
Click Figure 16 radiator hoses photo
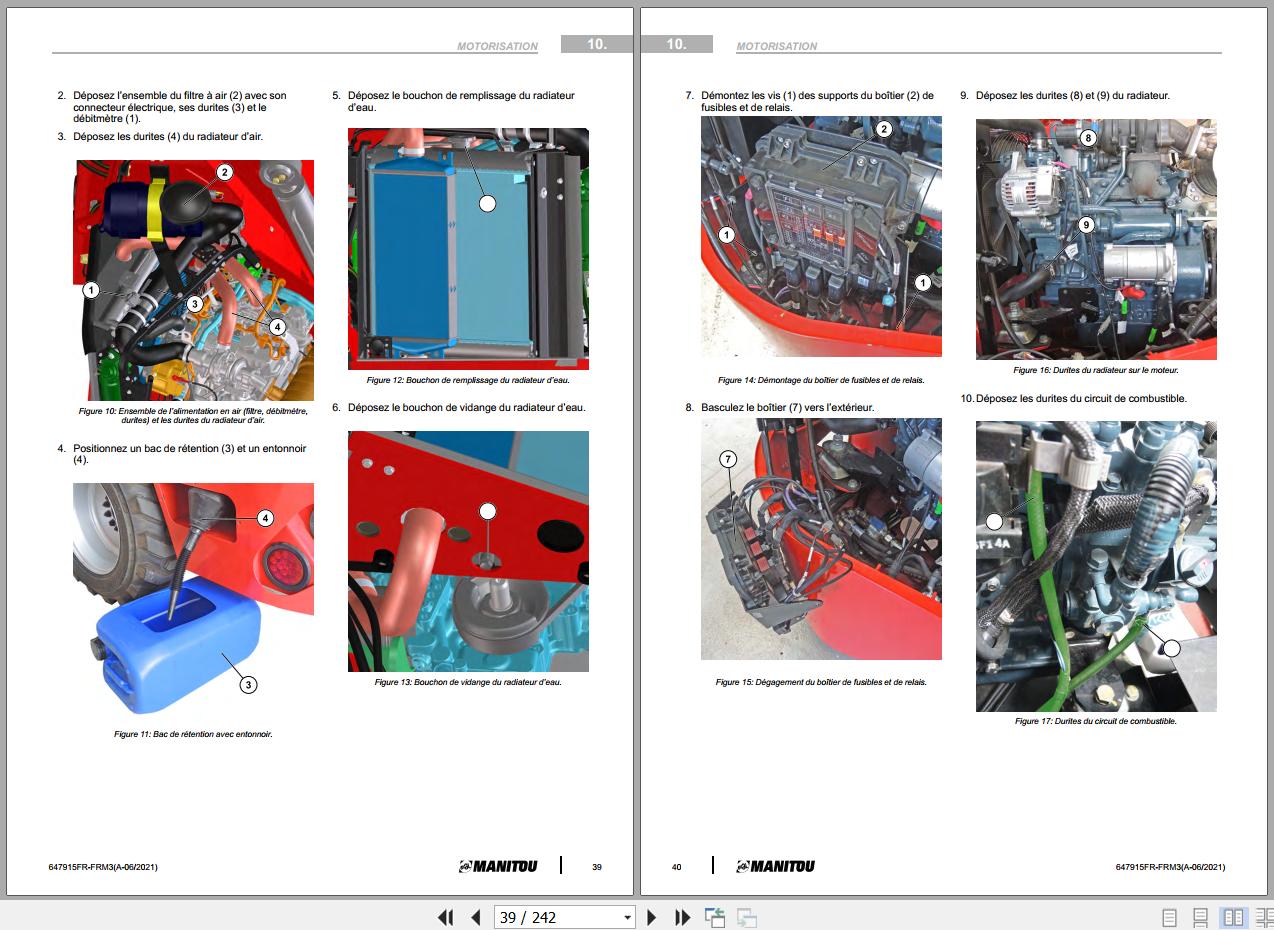(1096, 239)
